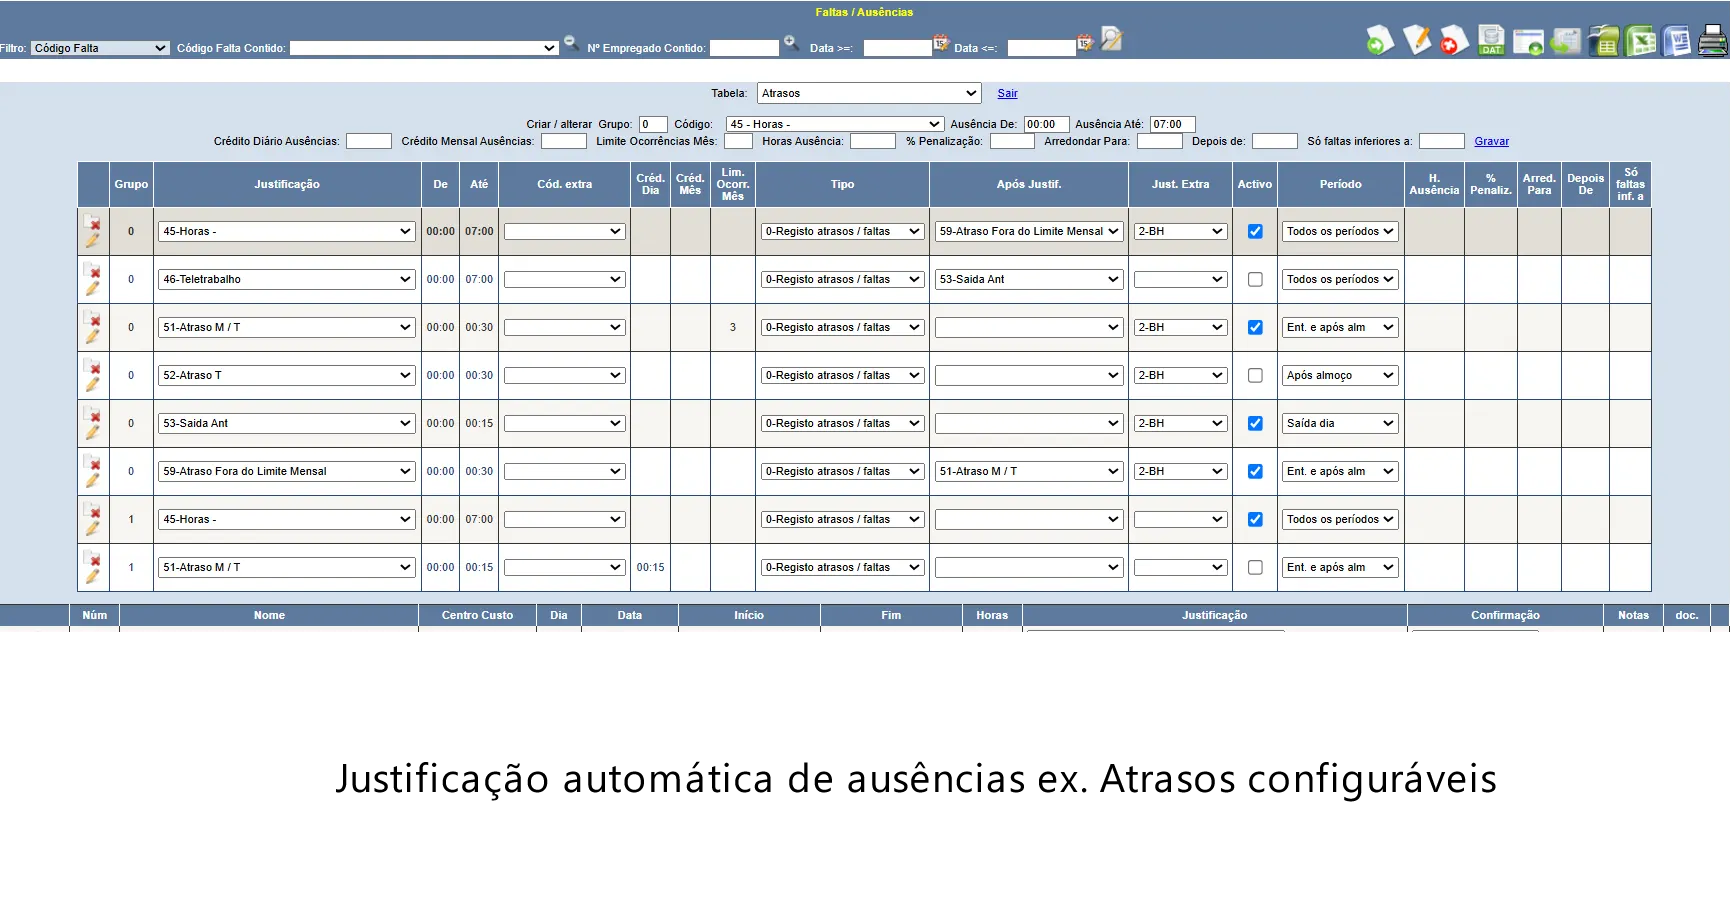Open the Tabela dropdown showing Atrasos

[x=869, y=93]
